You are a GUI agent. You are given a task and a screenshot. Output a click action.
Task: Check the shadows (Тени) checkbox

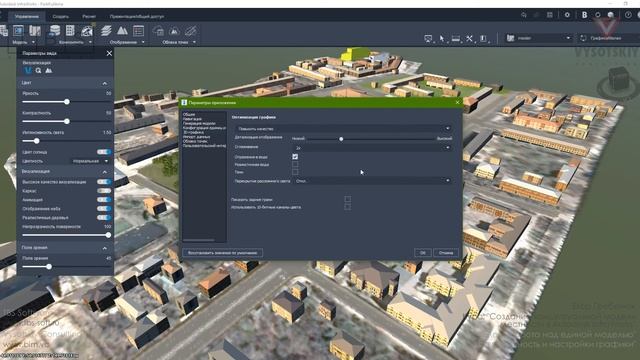(295, 172)
